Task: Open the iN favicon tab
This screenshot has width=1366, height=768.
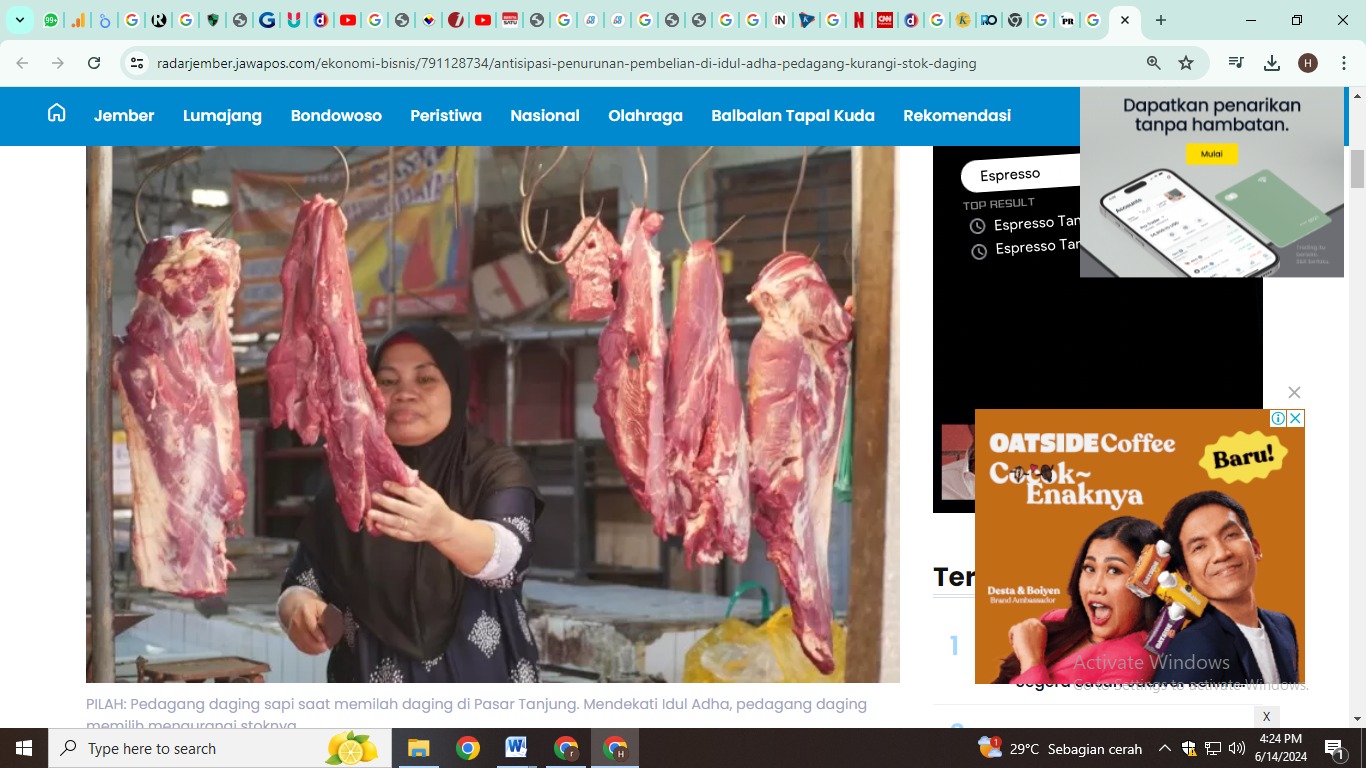Action: click(x=780, y=20)
